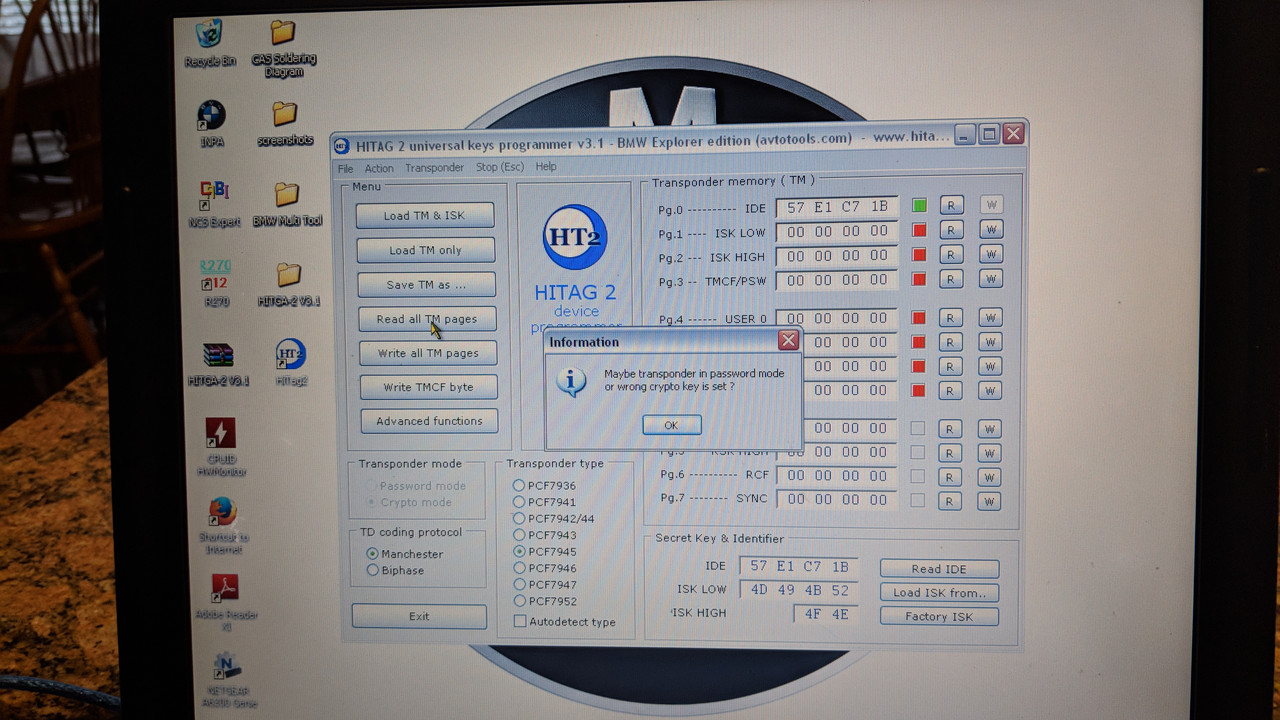This screenshot has width=1280, height=720.
Task: Open the Transponder menu
Action: click(x=434, y=168)
